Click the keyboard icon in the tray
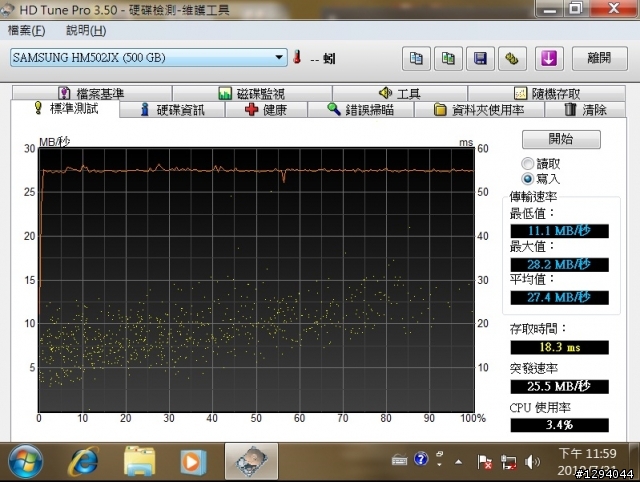The height and width of the screenshot is (482, 640). 399,460
